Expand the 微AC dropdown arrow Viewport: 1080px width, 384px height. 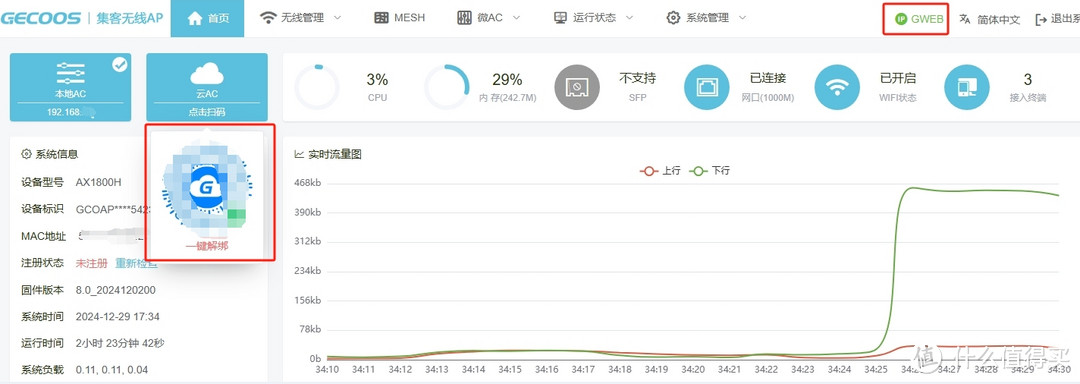pyautogui.click(x=516, y=18)
